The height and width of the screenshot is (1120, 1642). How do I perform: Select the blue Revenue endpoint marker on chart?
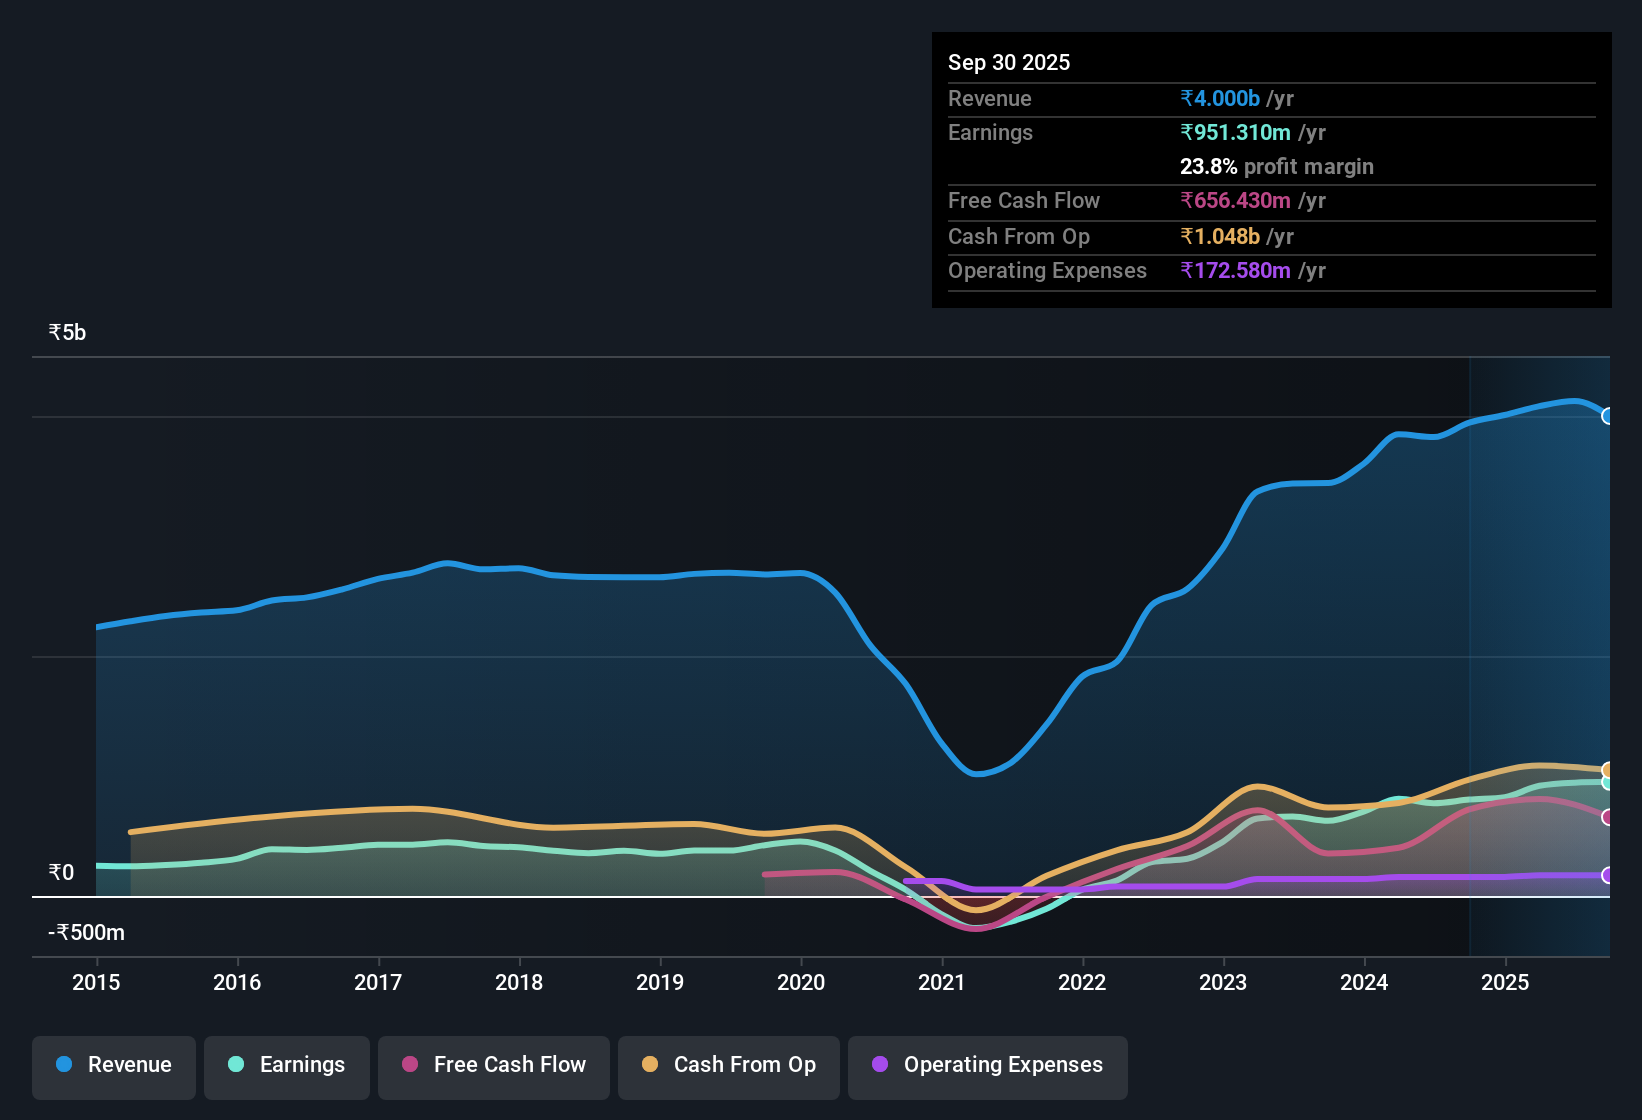click(x=1608, y=417)
